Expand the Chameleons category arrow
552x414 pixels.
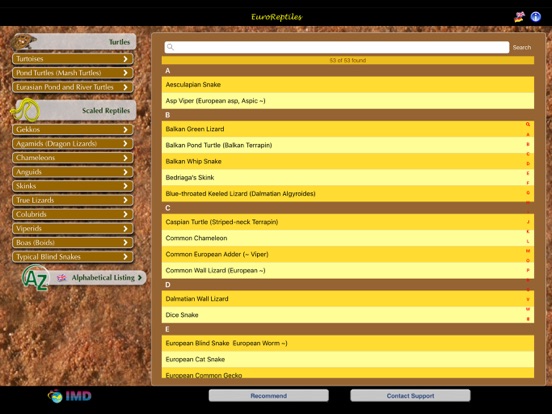tap(125, 158)
